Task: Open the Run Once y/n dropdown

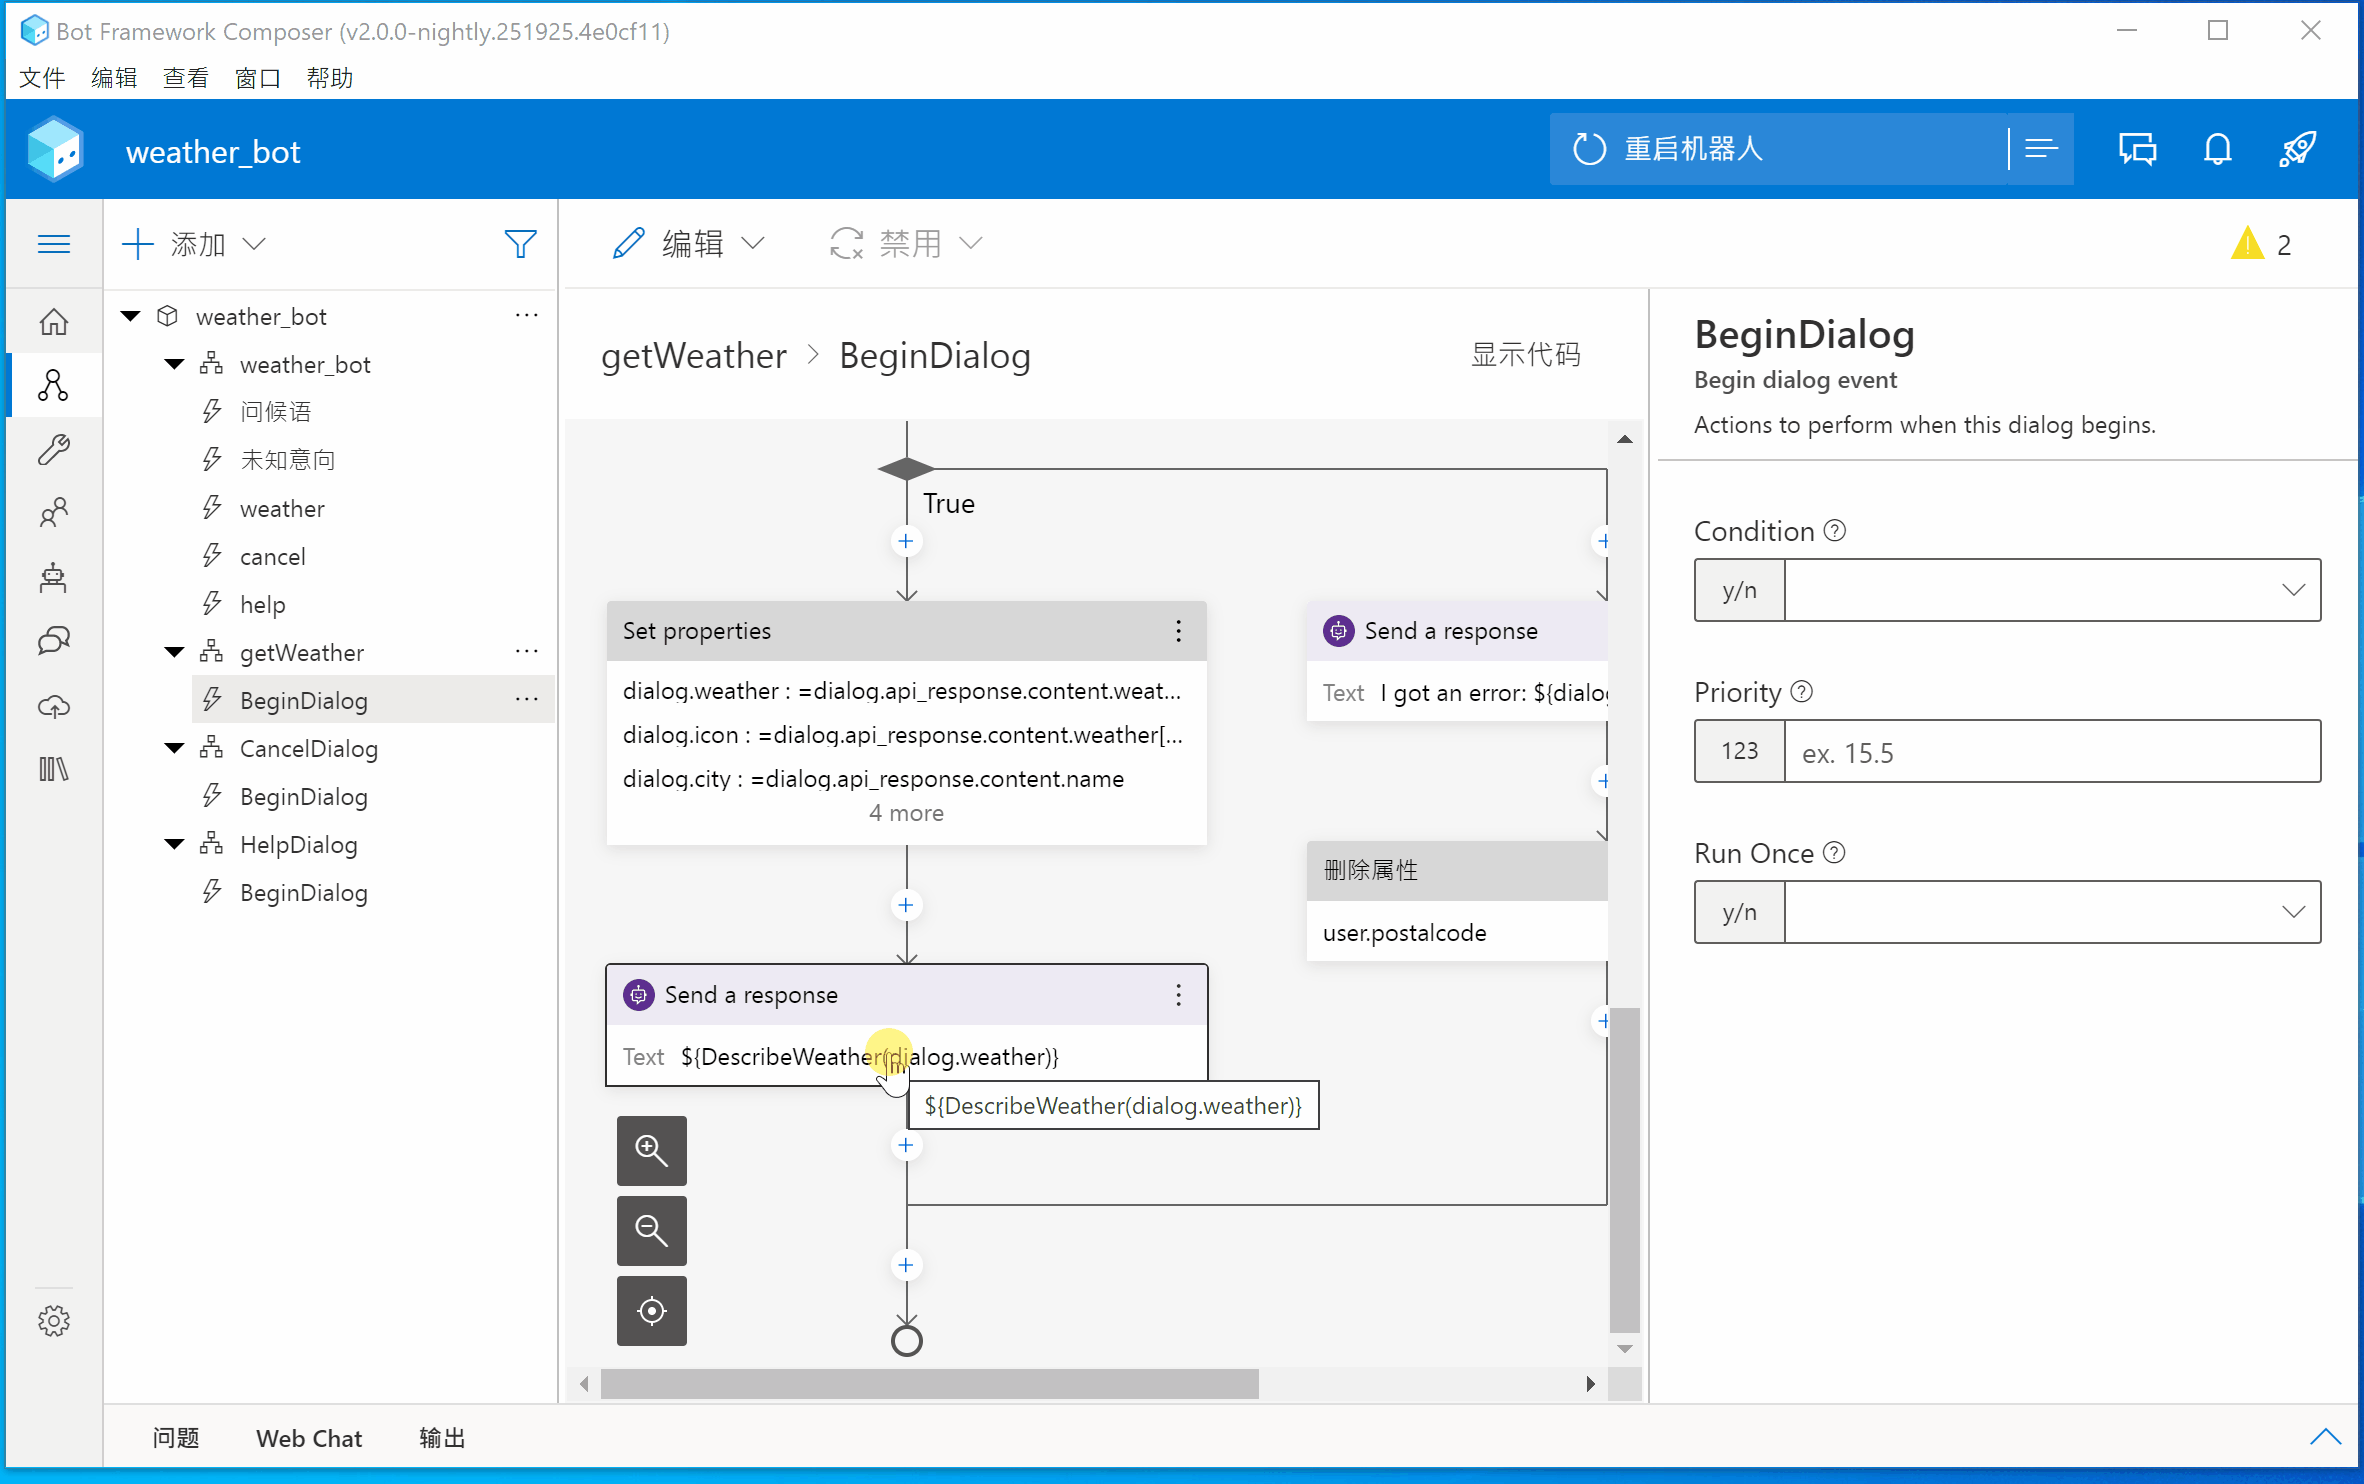Action: pos(2293,911)
